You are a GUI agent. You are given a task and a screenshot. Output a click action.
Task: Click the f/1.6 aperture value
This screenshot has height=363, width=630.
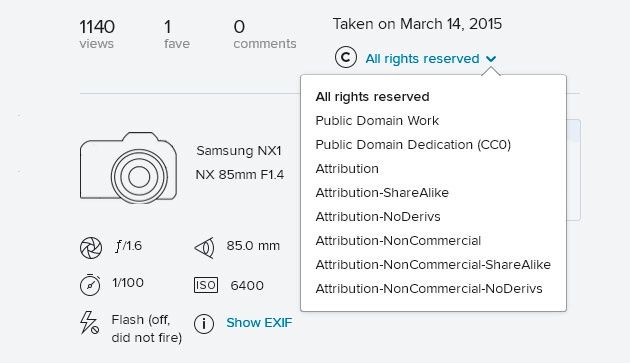pyautogui.click(x=128, y=246)
